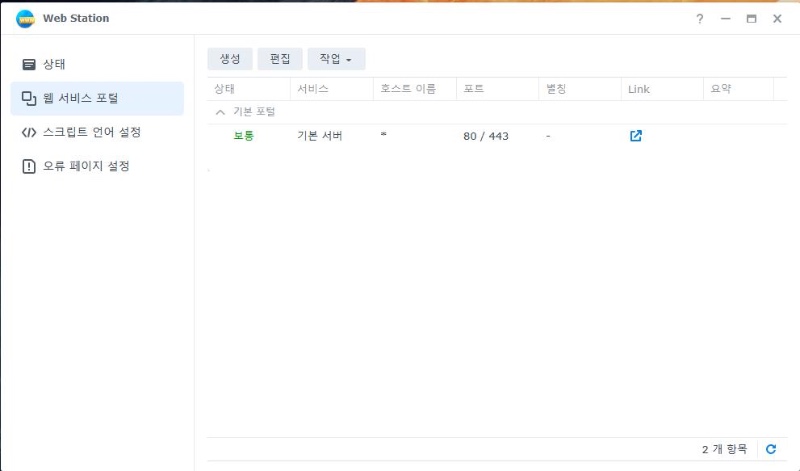This screenshot has height=471, width=800.
Task: Click the 생성 button
Action: 230,59
